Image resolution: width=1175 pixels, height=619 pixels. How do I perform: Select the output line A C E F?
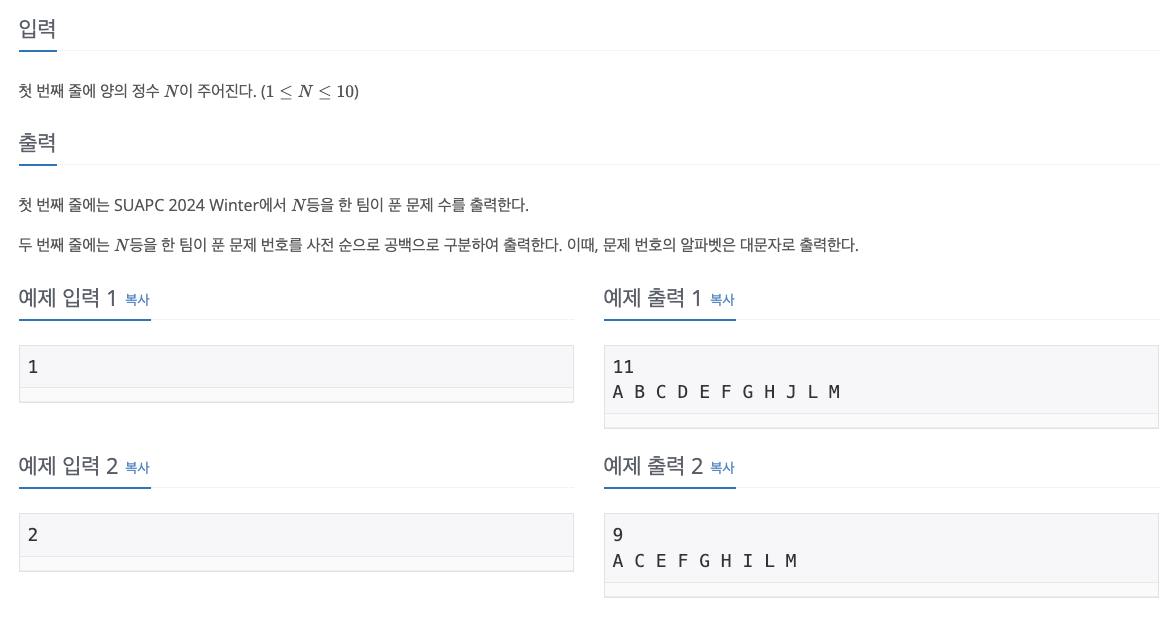[704, 561]
